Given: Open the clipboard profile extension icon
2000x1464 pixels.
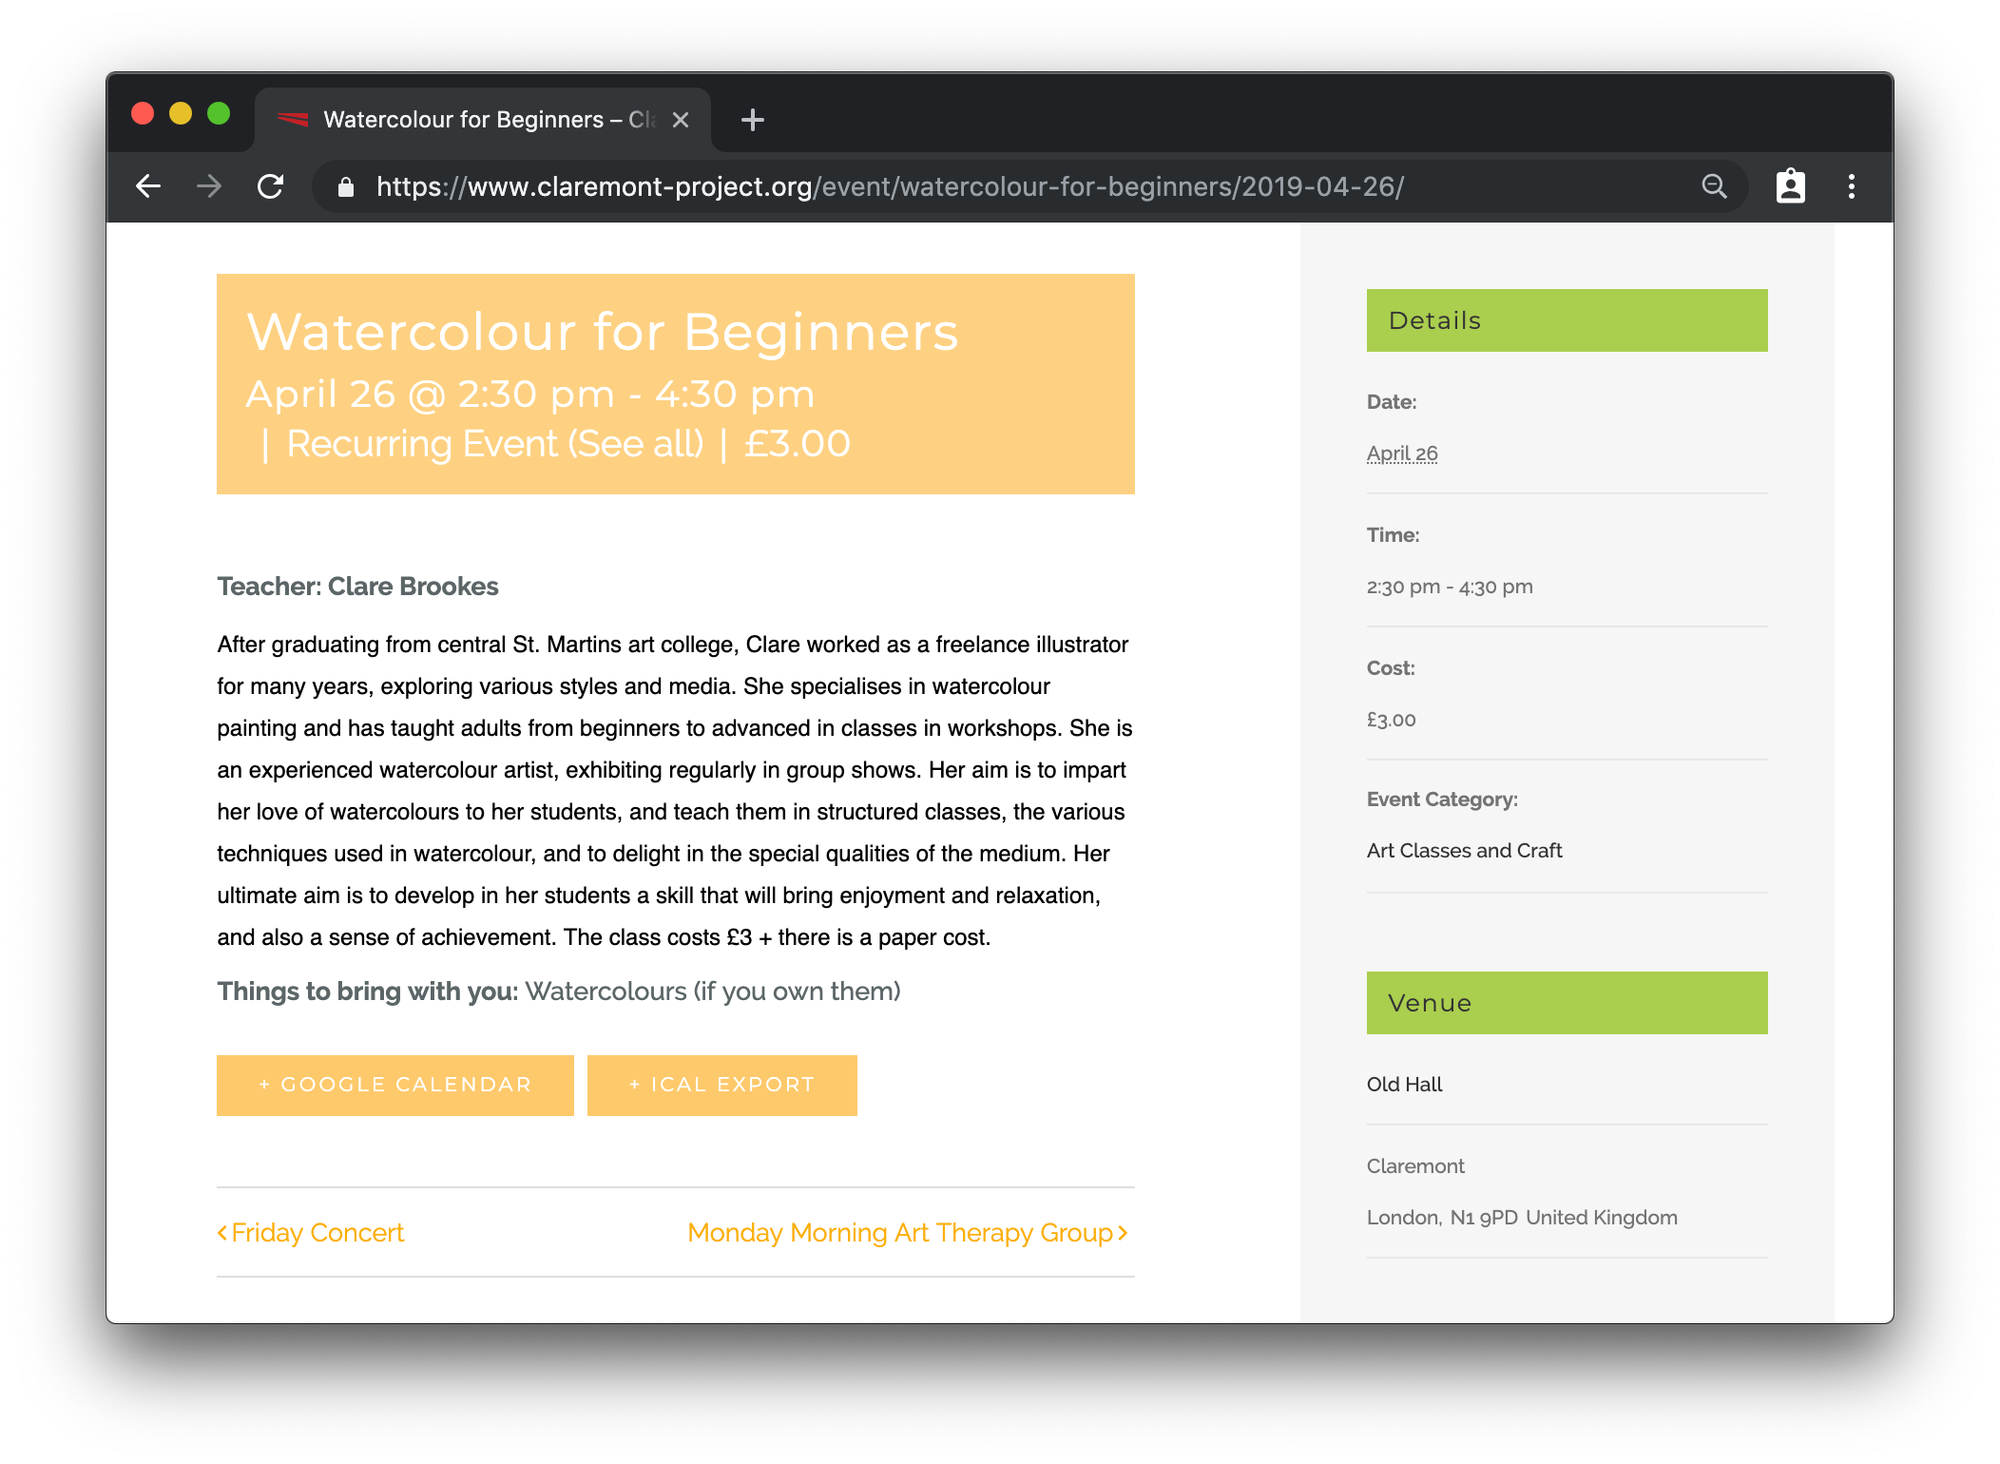Looking at the screenshot, I should click(1790, 187).
